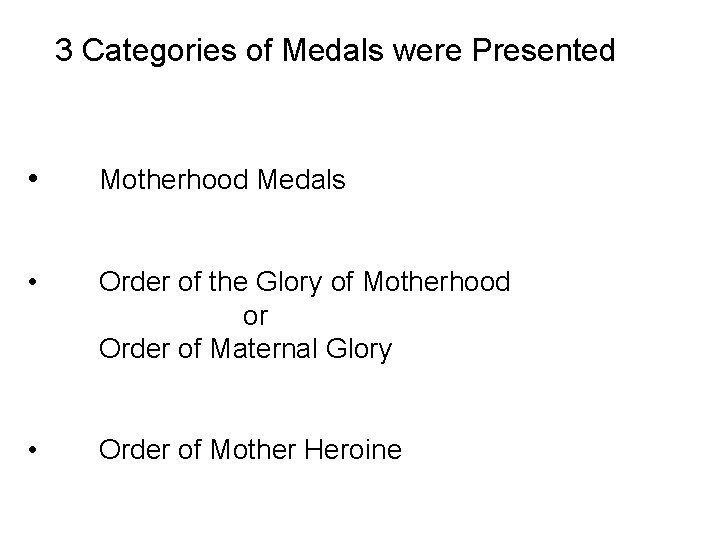This screenshot has width=720, height=540.
Task: Click 'Order of the Glory of Motherhood' line
Action: point(304,283)
